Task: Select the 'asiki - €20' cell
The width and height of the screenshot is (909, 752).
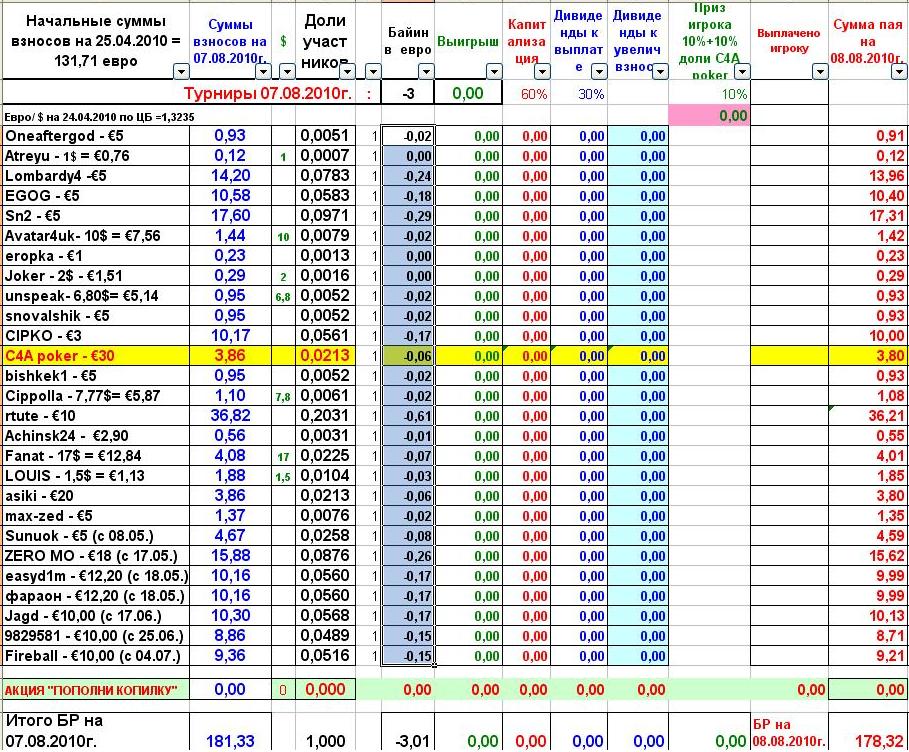Action: [96, 496]
